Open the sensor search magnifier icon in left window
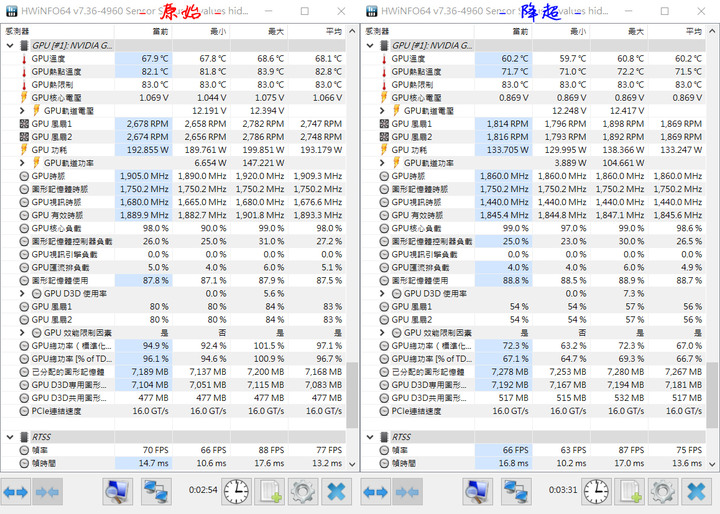The height and width of the screenshot is (514, 720). 118,492
